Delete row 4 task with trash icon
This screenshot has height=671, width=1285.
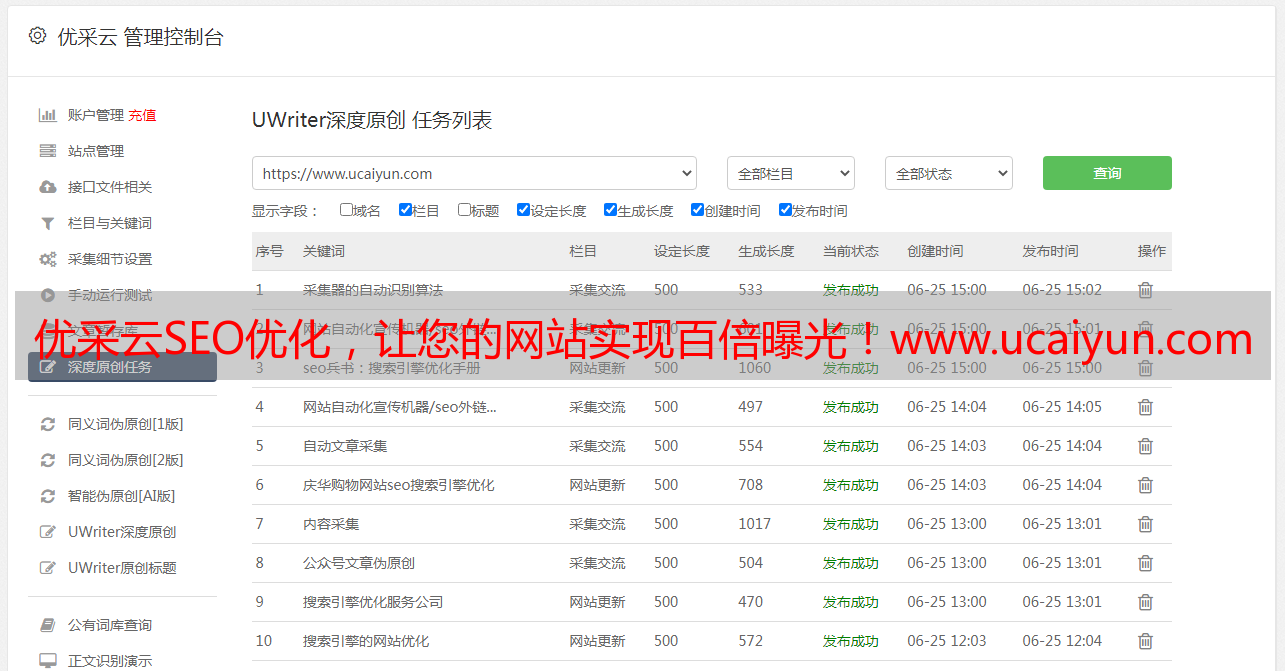[x=1146, y=407]
